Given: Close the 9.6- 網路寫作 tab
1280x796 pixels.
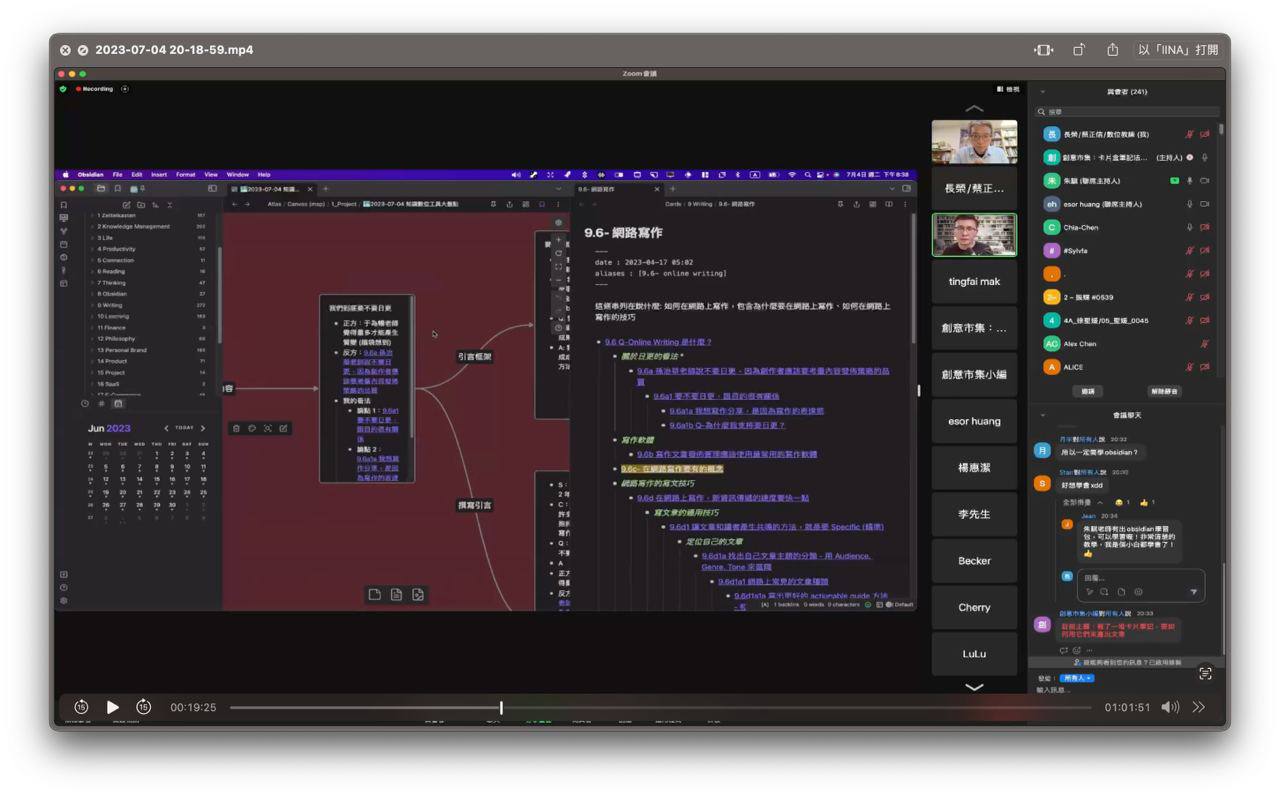Looking at the screenshot, I should [657, 188].
